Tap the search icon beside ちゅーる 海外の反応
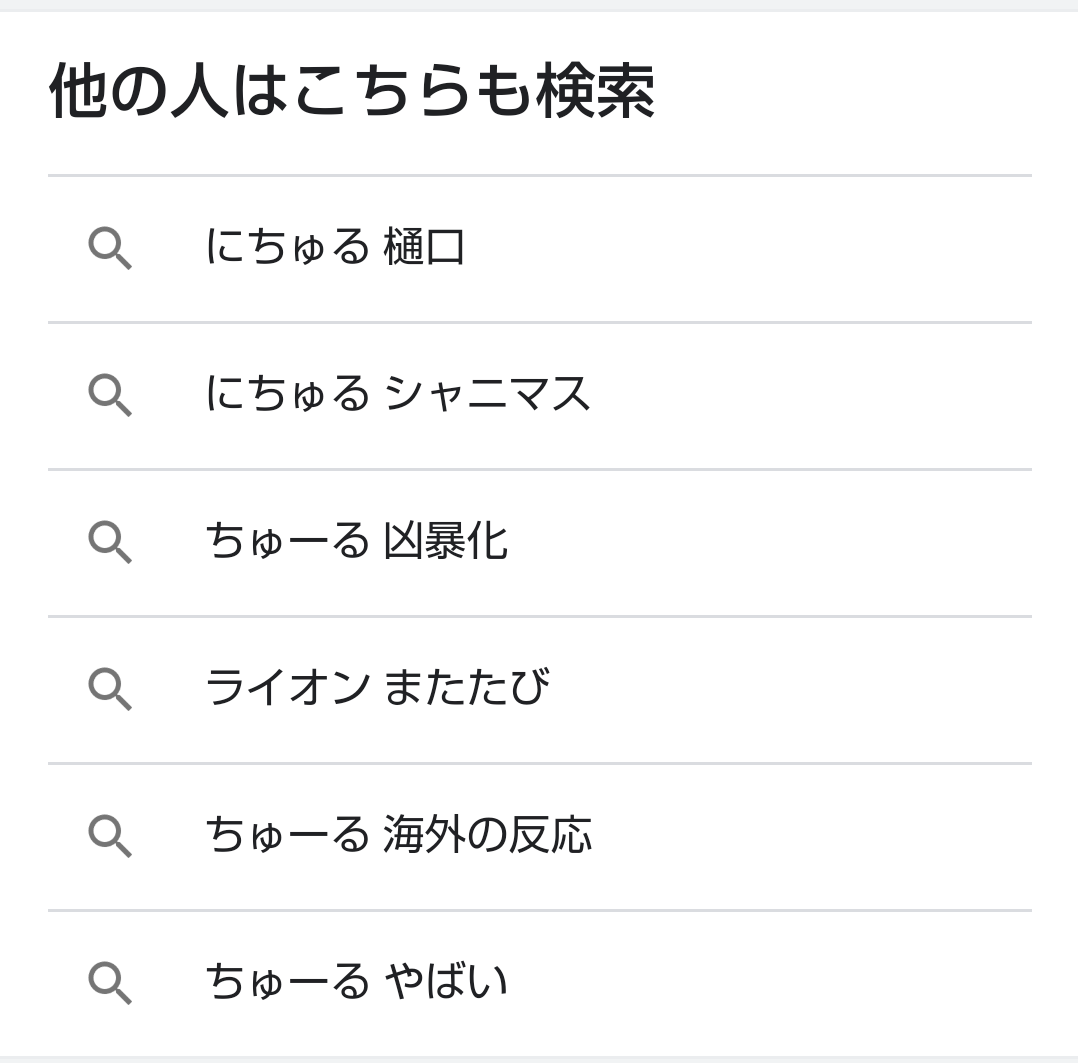The width and height of the screenshot is (1078, 1063). (x=109, y=836)
